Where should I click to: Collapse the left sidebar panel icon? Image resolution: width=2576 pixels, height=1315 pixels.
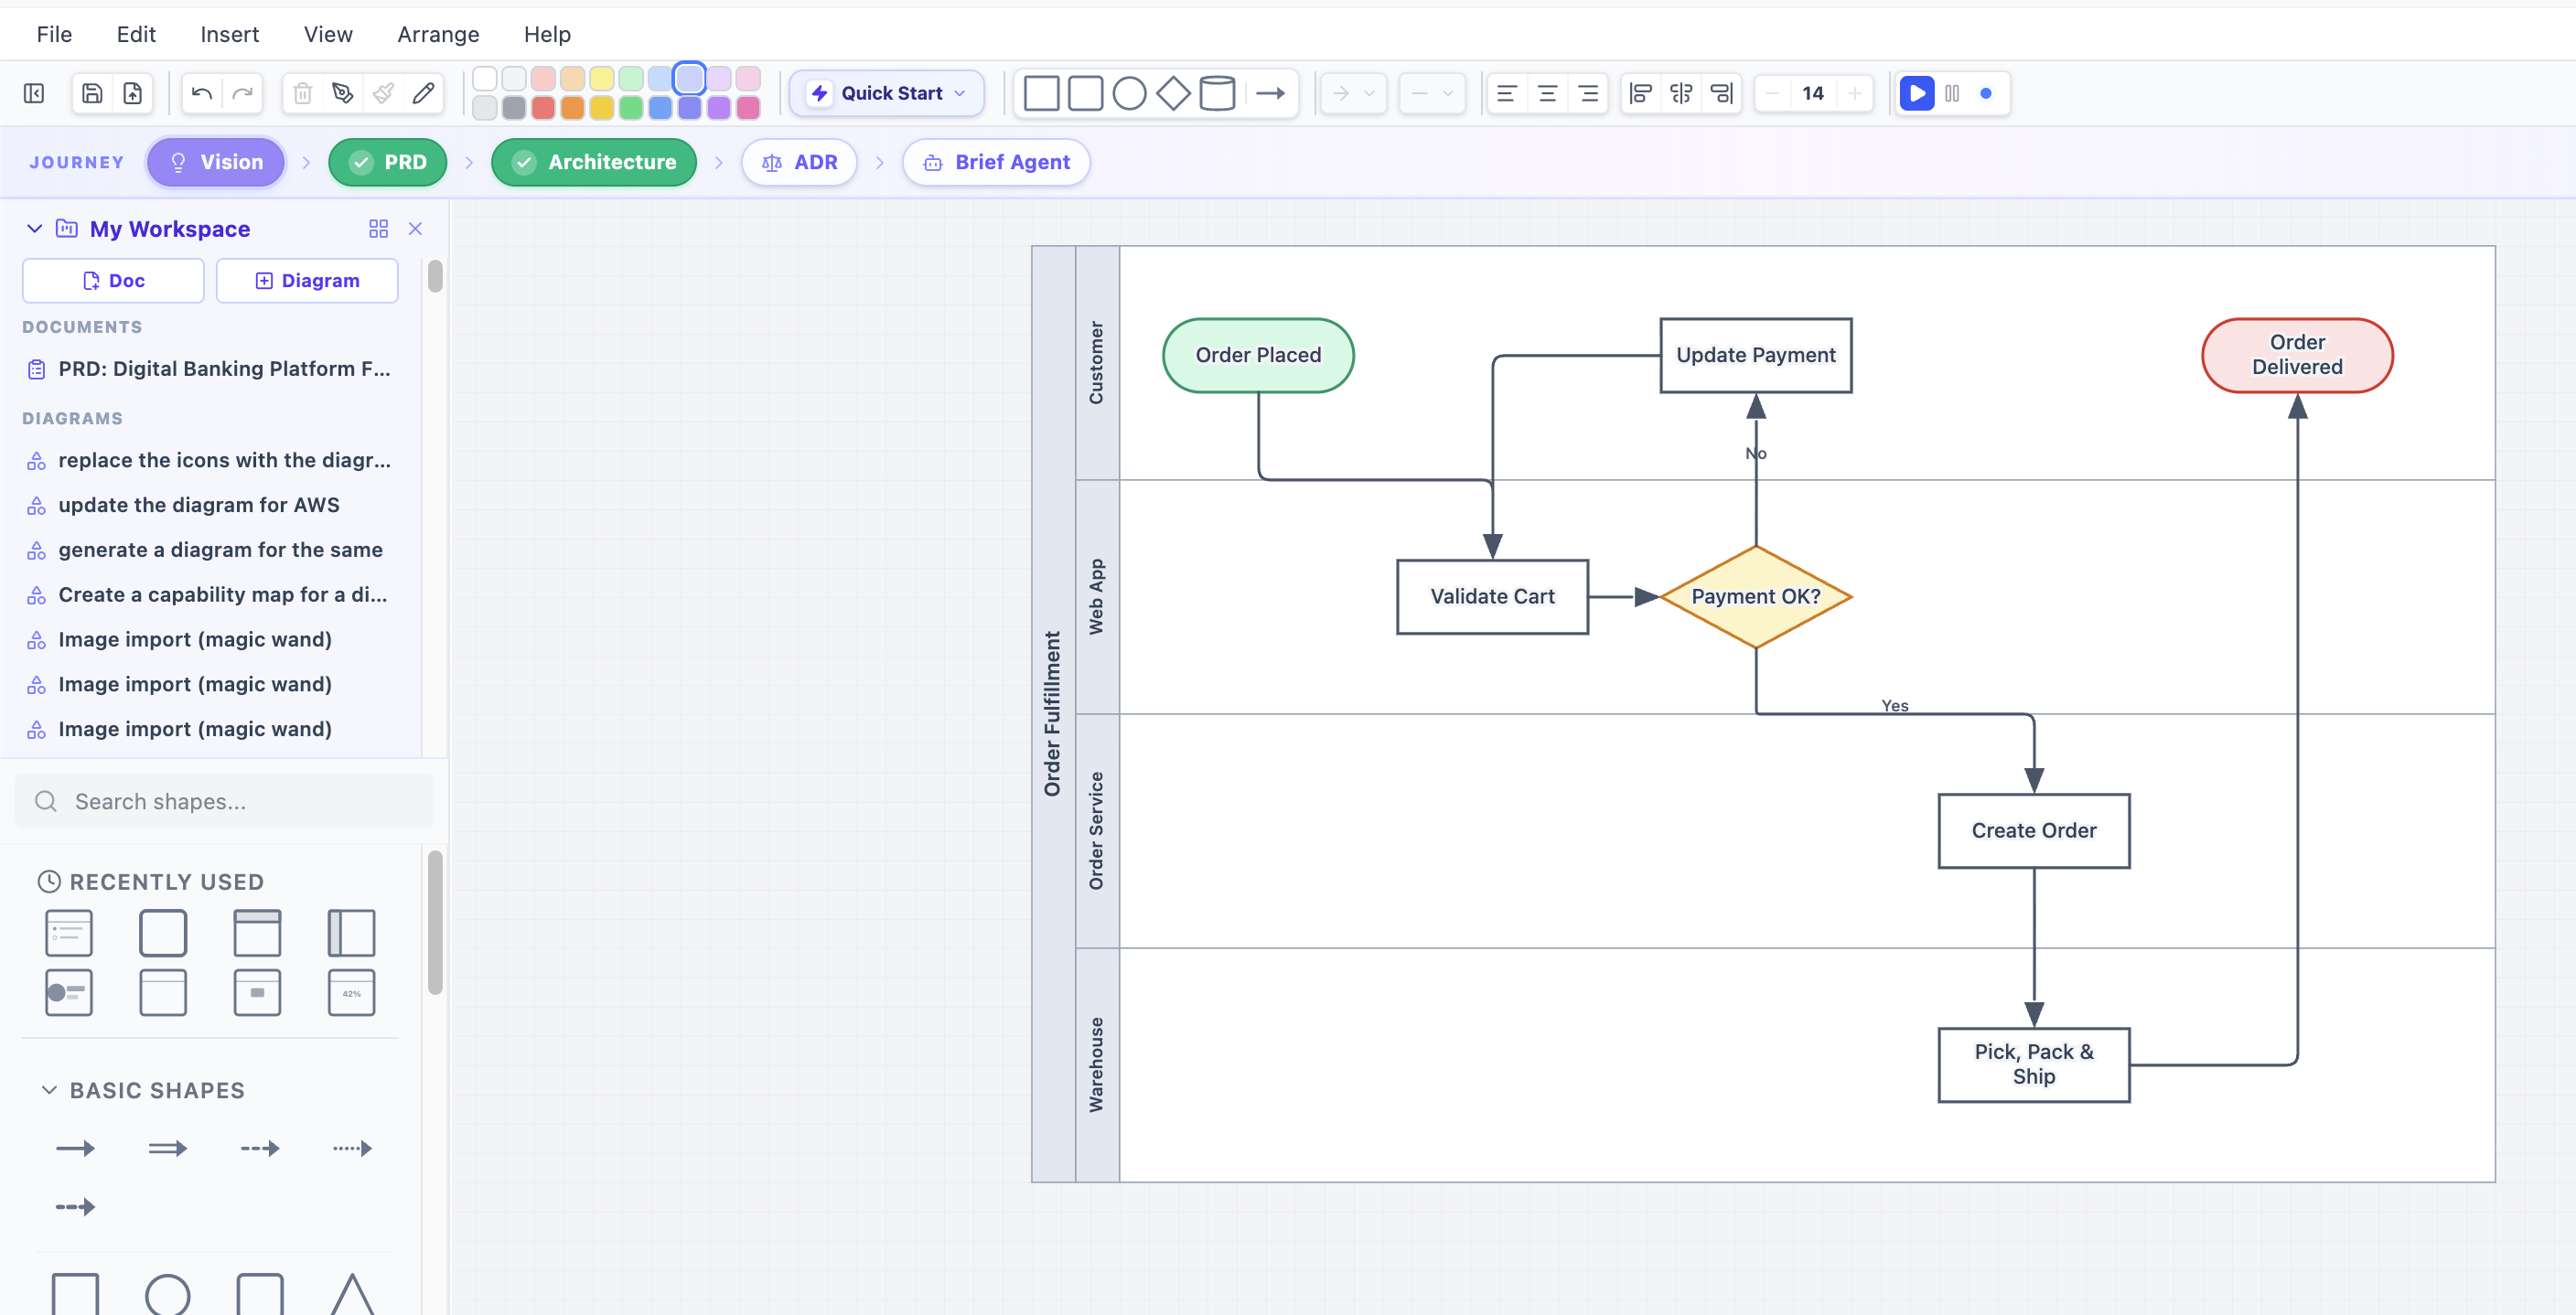34,93
